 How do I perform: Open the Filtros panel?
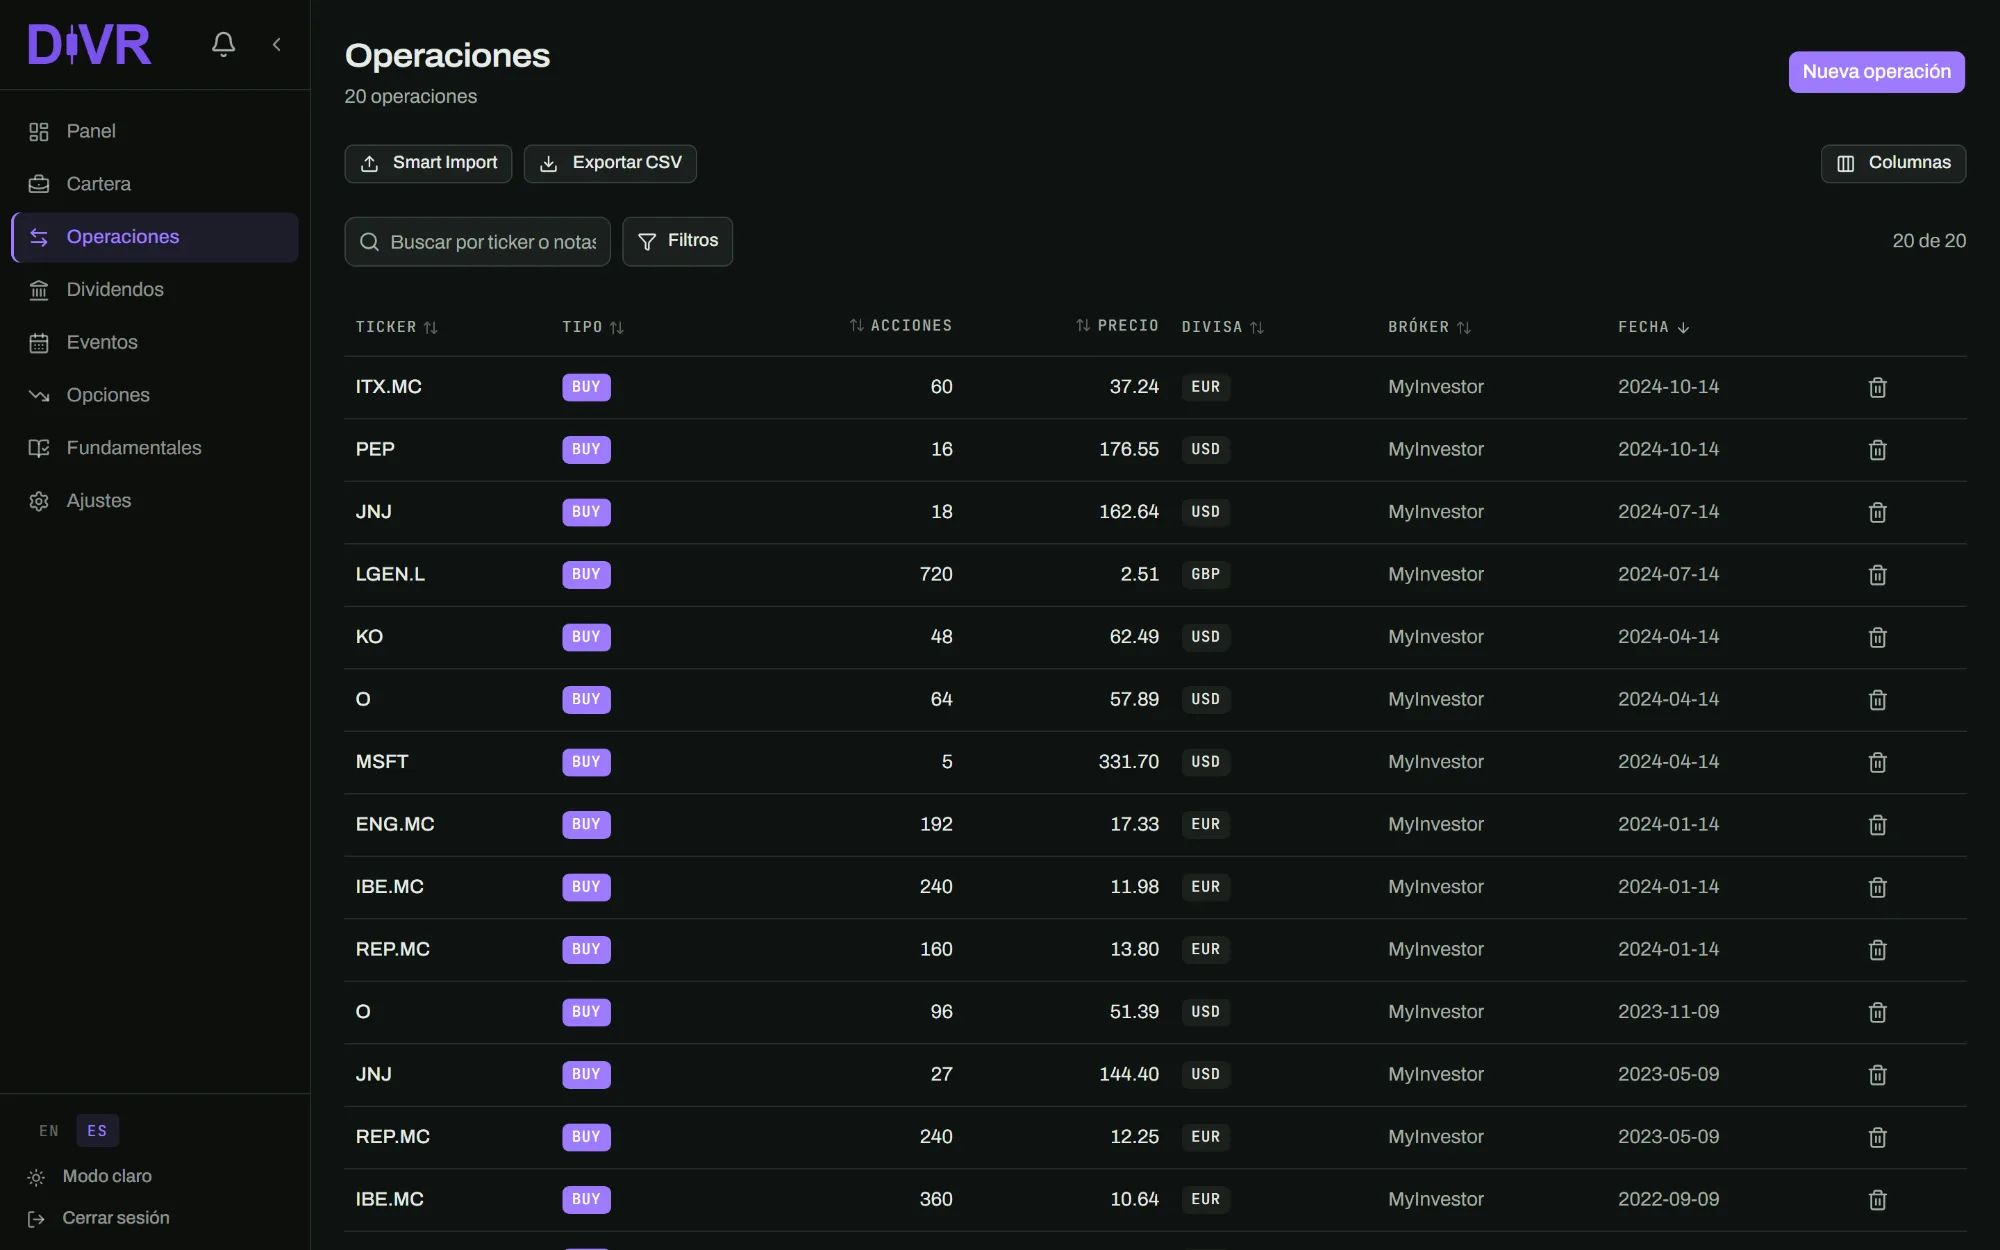click(x=677, y=241)
